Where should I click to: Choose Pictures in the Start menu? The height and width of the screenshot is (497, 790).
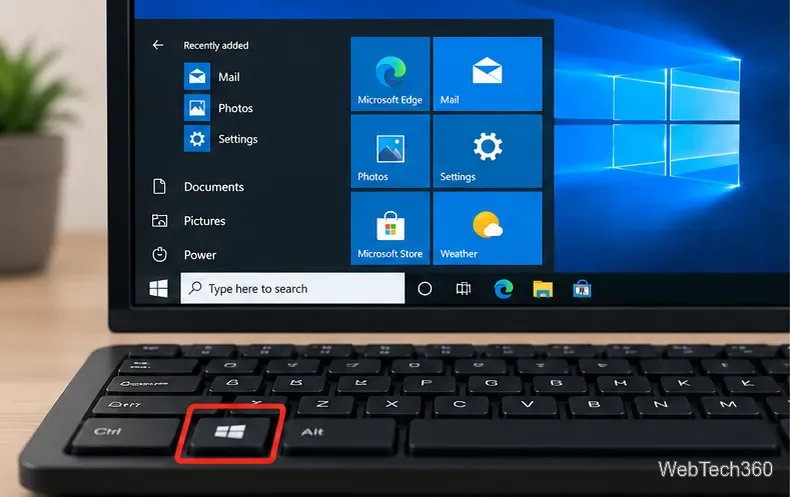click(205, 221)
